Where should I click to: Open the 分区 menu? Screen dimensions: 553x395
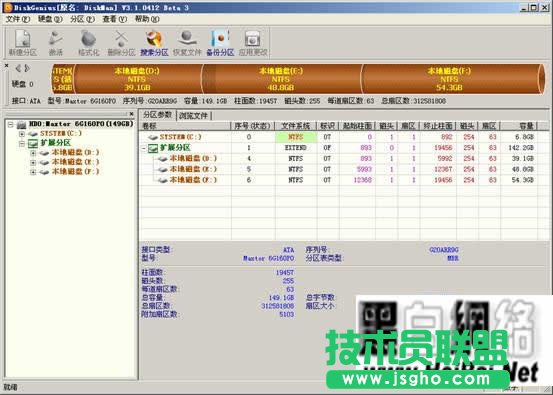[82, 19]
